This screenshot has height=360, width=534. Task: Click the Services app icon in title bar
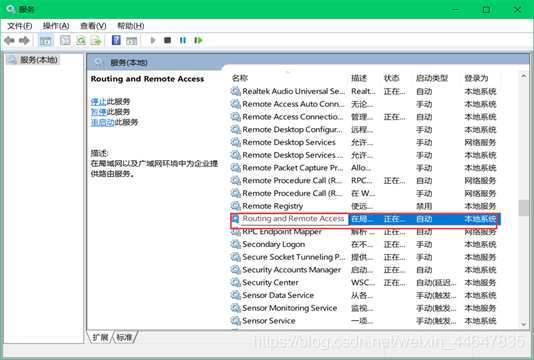(x=11, y=9)
